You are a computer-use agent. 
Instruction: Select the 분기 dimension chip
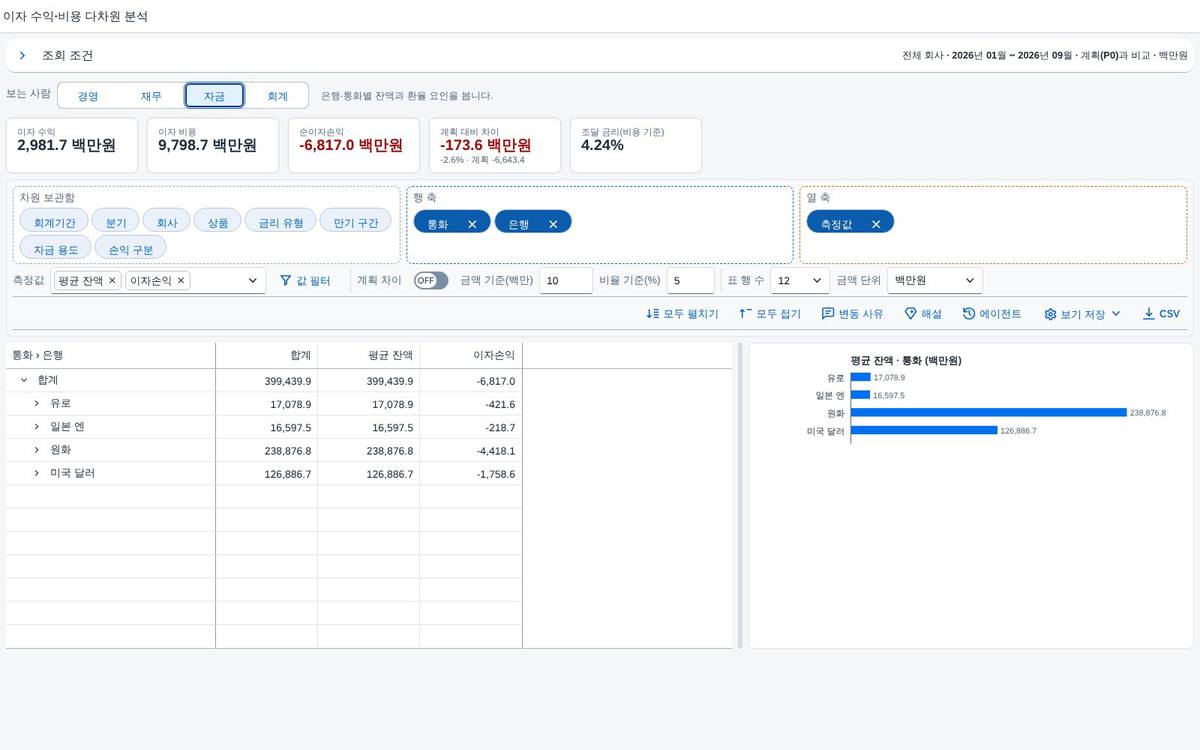(x=116, y=221)
